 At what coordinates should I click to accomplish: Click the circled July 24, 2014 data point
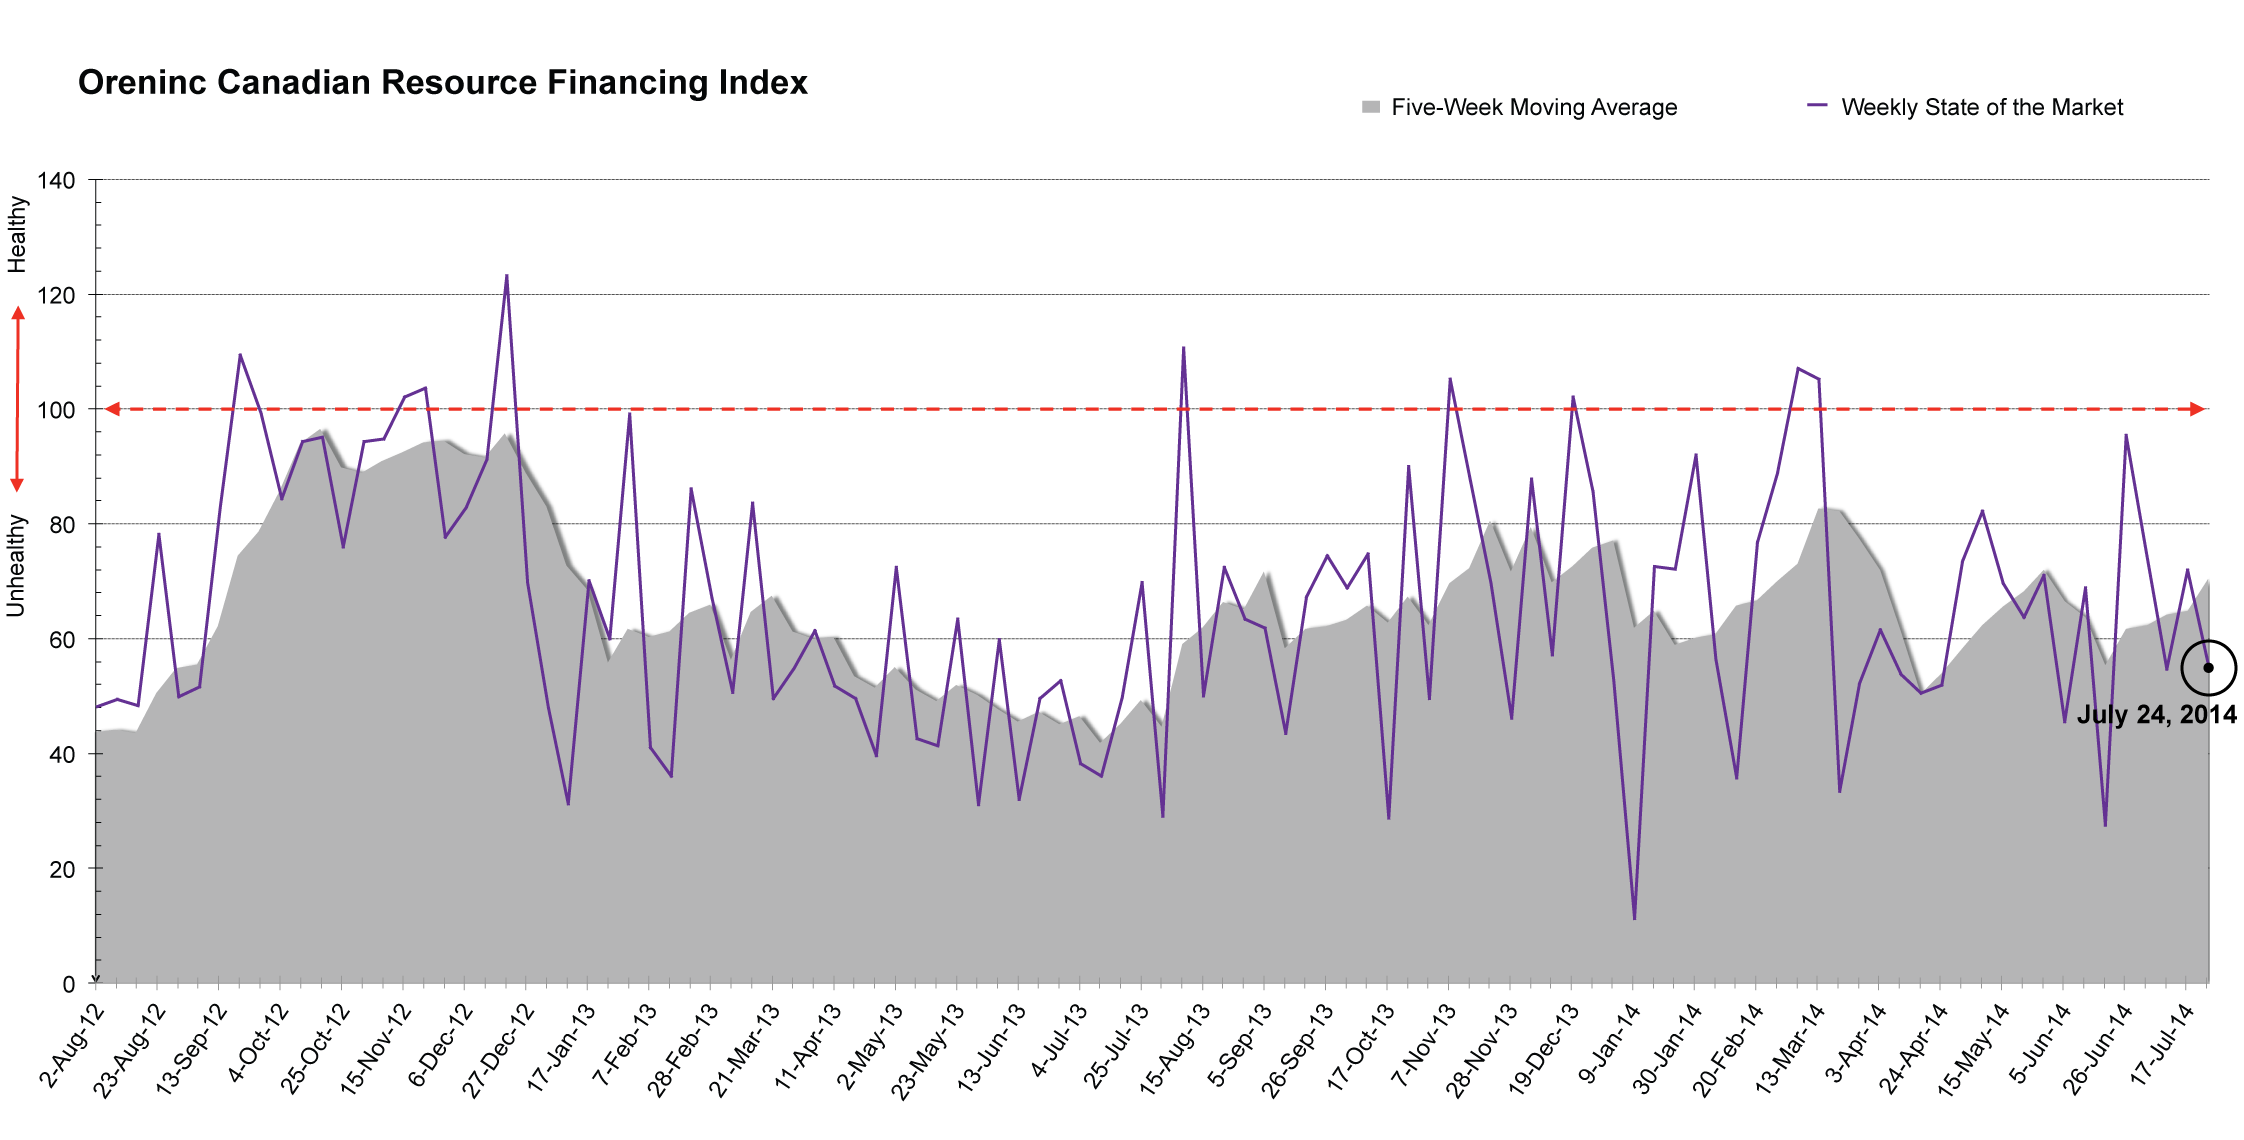coord(2208,668)
